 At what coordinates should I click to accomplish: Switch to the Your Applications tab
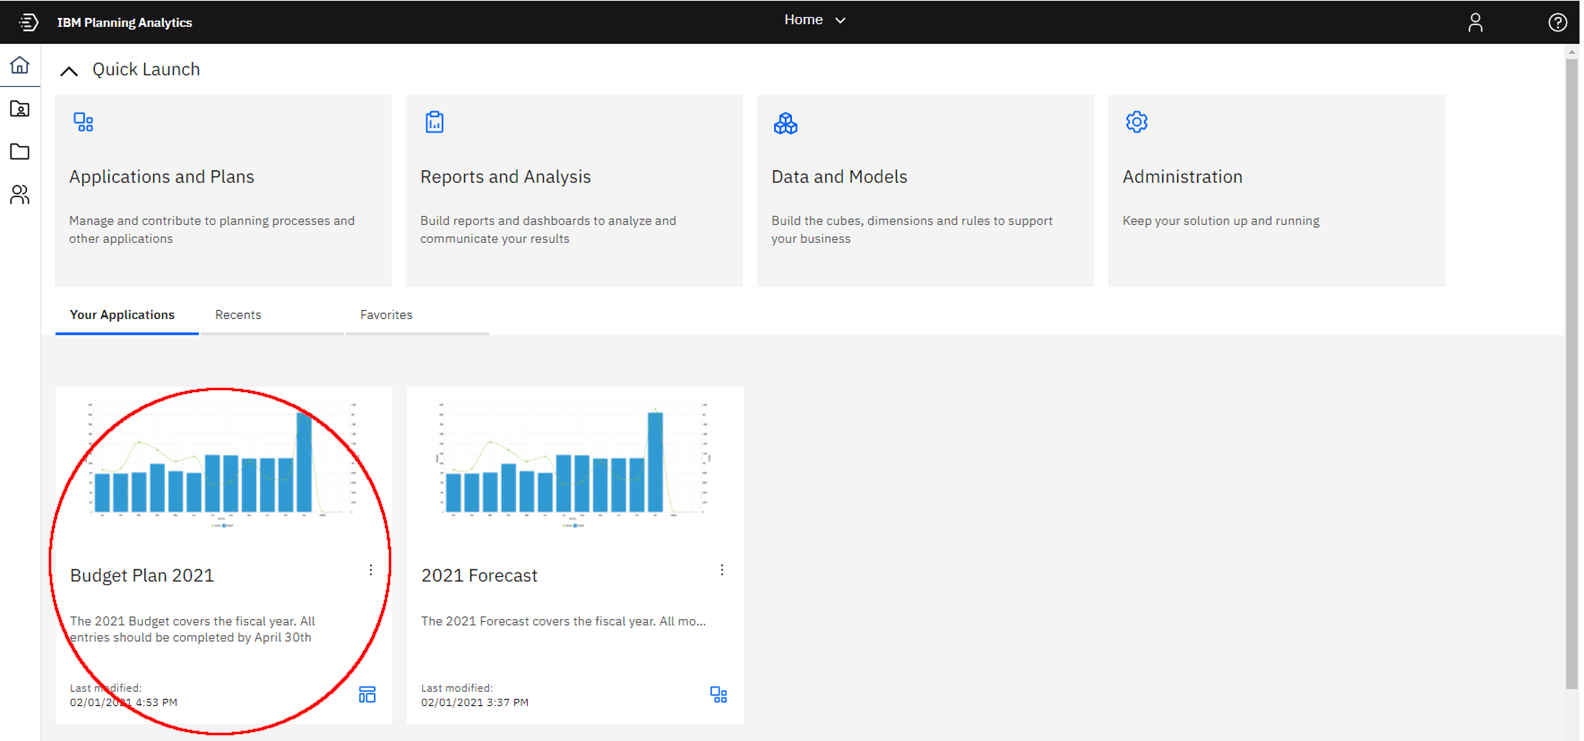[122, 315]
